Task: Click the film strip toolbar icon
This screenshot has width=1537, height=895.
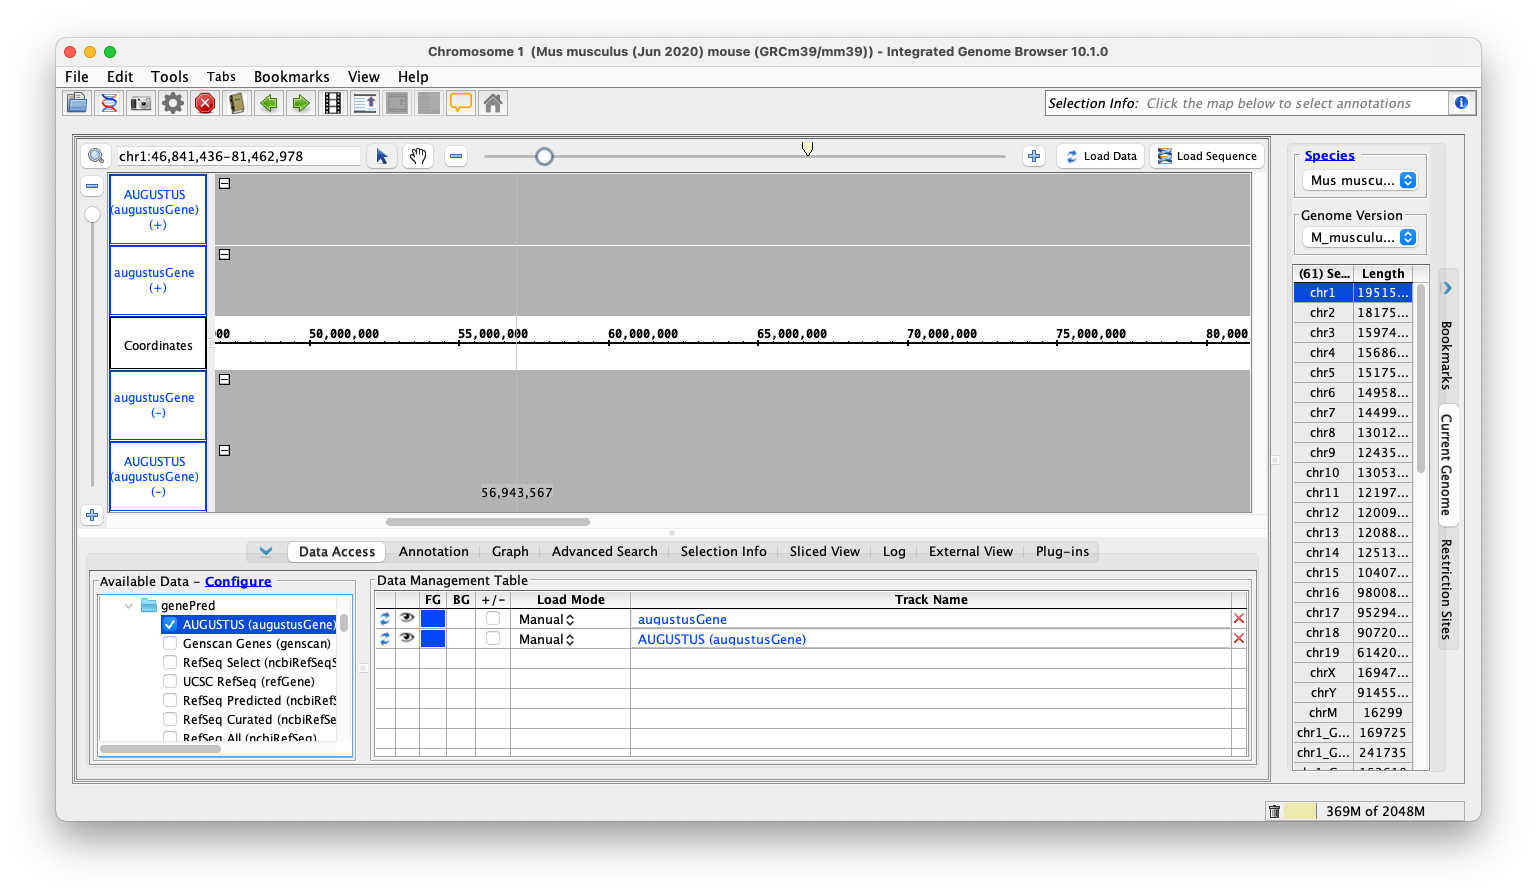Action: (333, 103)
